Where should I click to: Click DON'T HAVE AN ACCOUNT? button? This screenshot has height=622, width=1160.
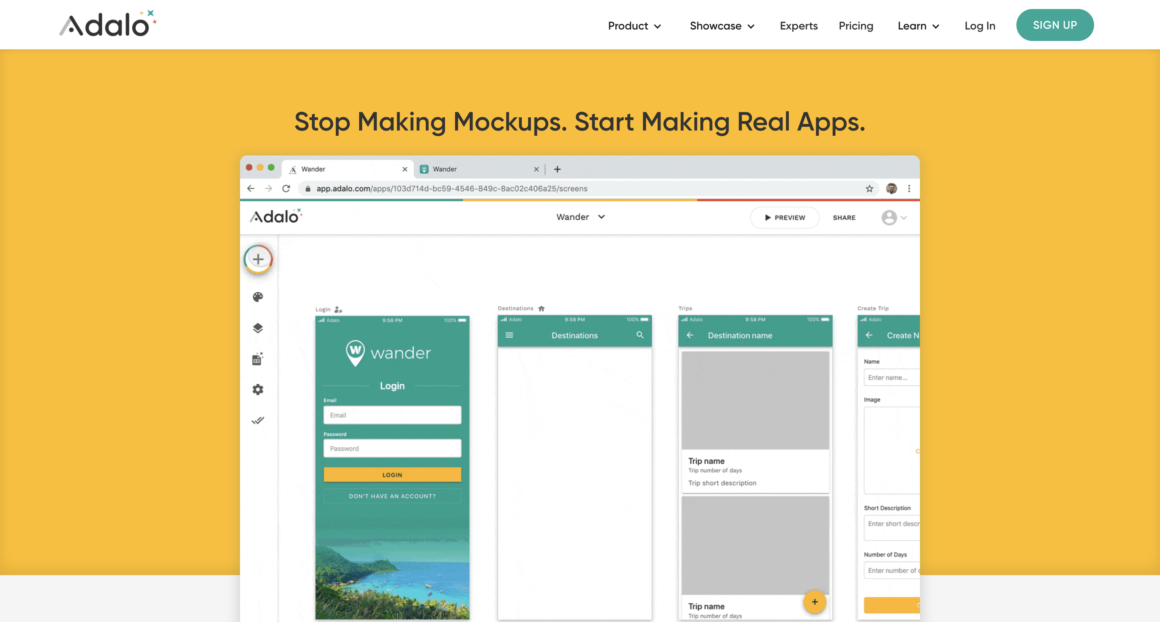pyautogui.click(x=392, y=496)
